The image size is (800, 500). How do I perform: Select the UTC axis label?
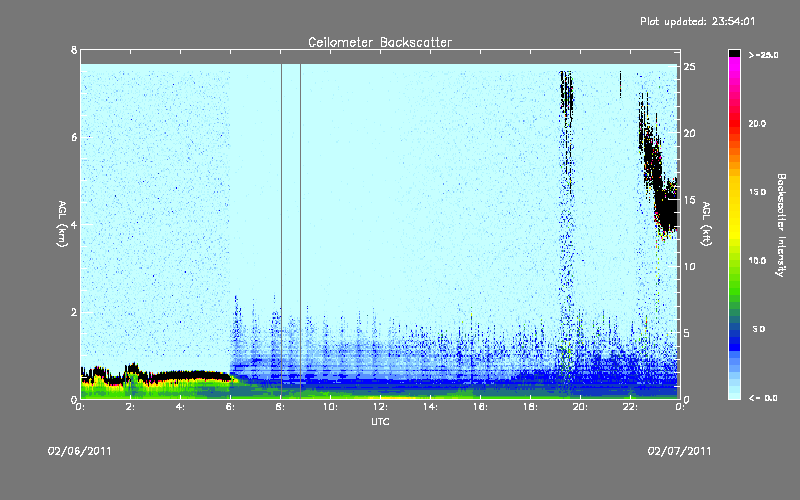380,421
